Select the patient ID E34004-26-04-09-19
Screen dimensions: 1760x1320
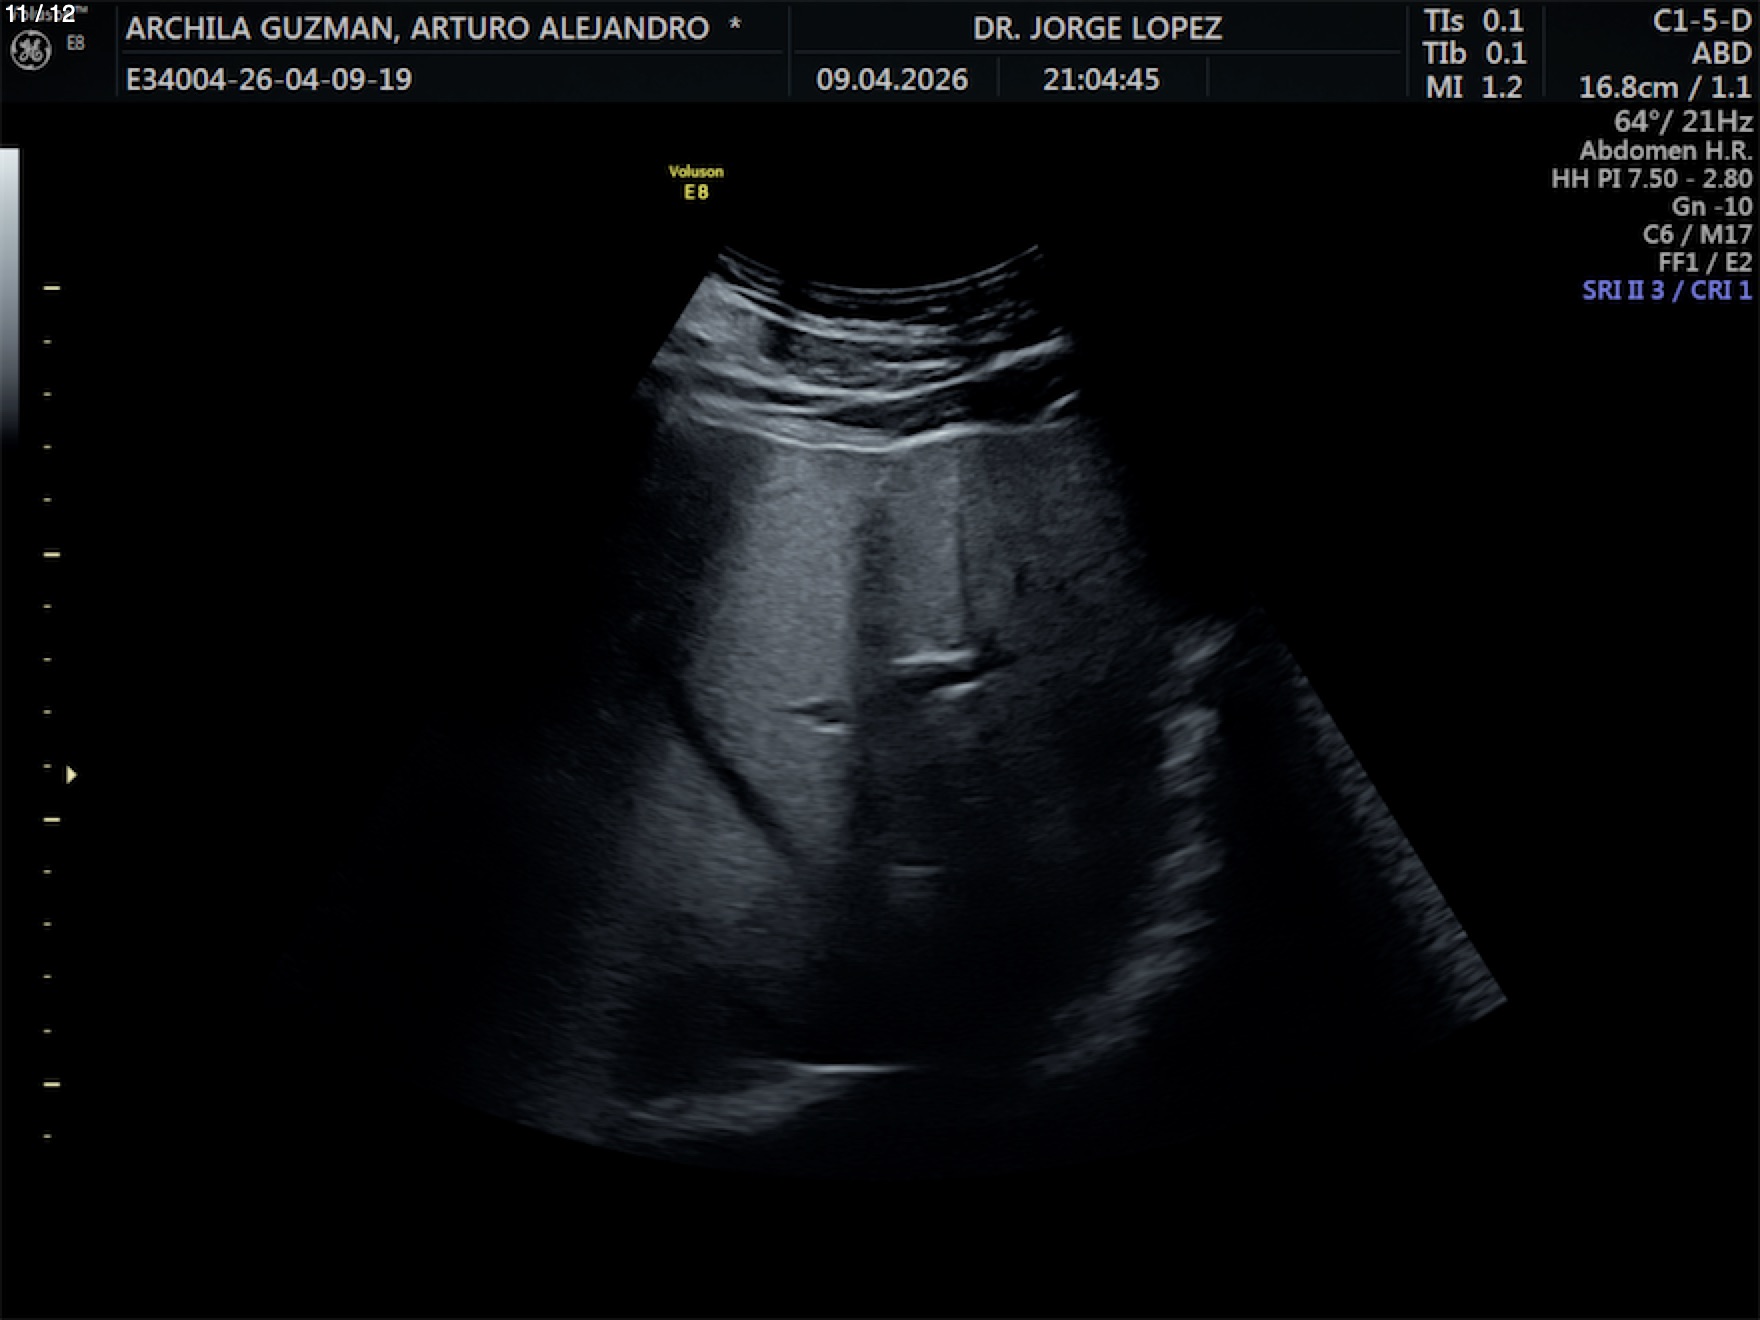[268, 79]
